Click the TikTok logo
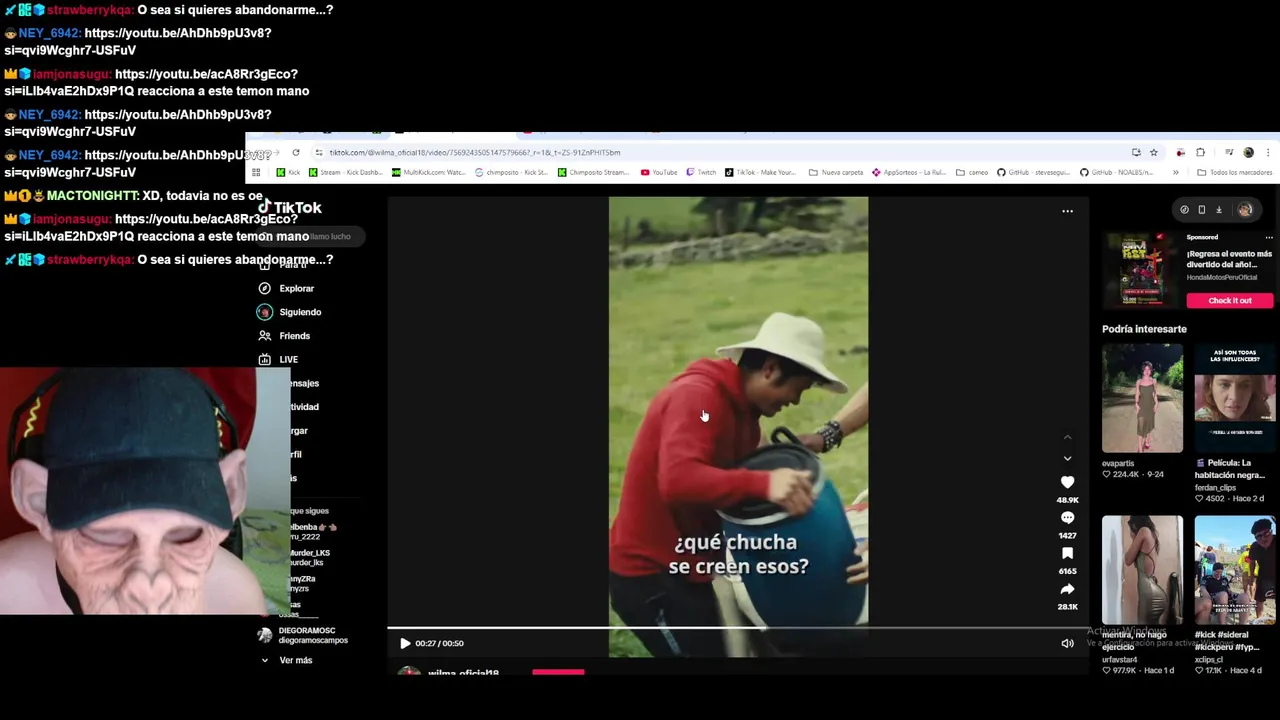The image size is (1280, 720). pos(290,207)
